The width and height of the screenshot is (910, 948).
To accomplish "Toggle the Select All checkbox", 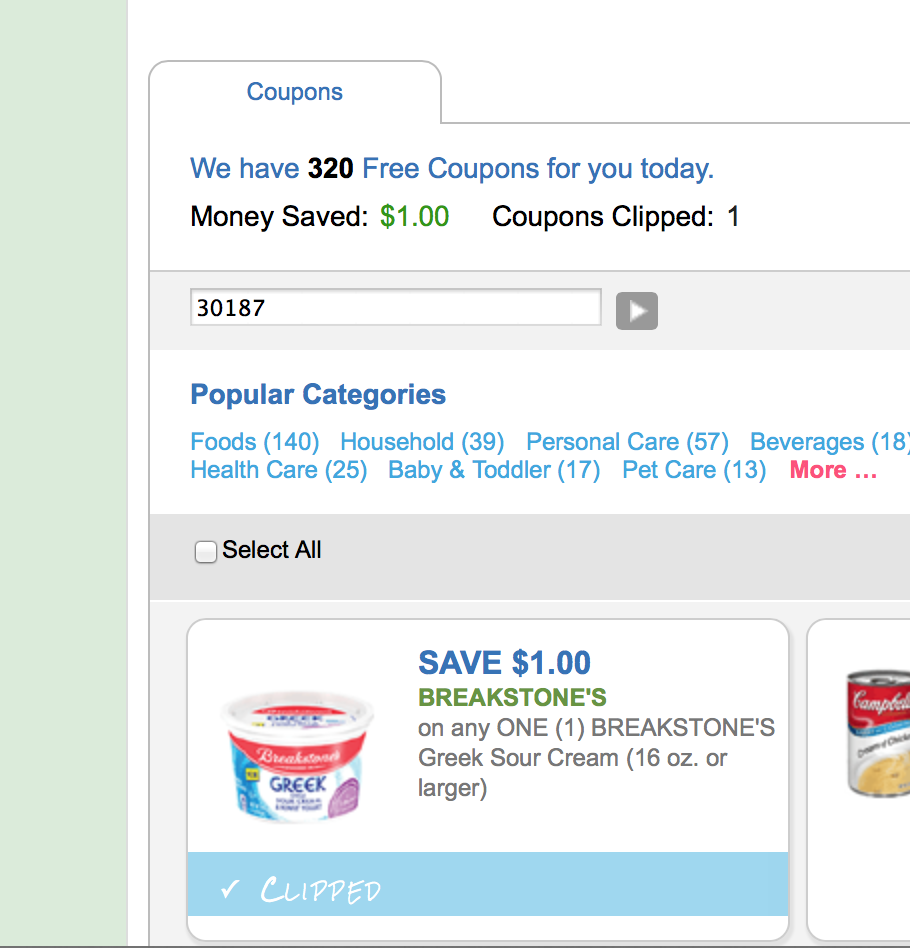I will [206, 552].
